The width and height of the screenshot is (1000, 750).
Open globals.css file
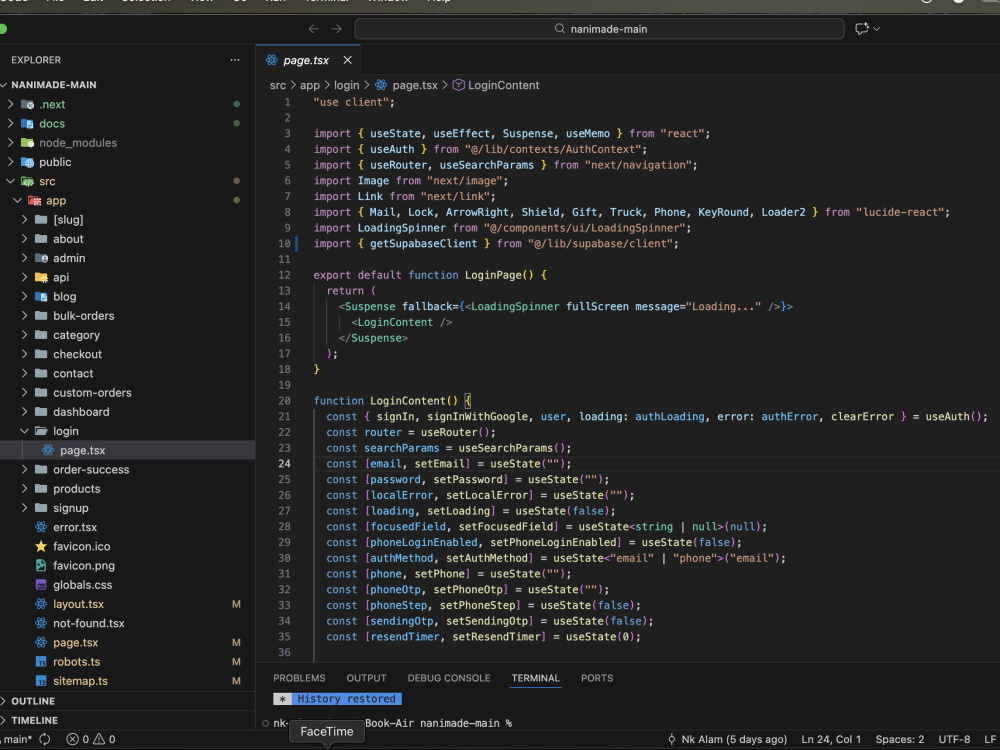pos(82,585)
